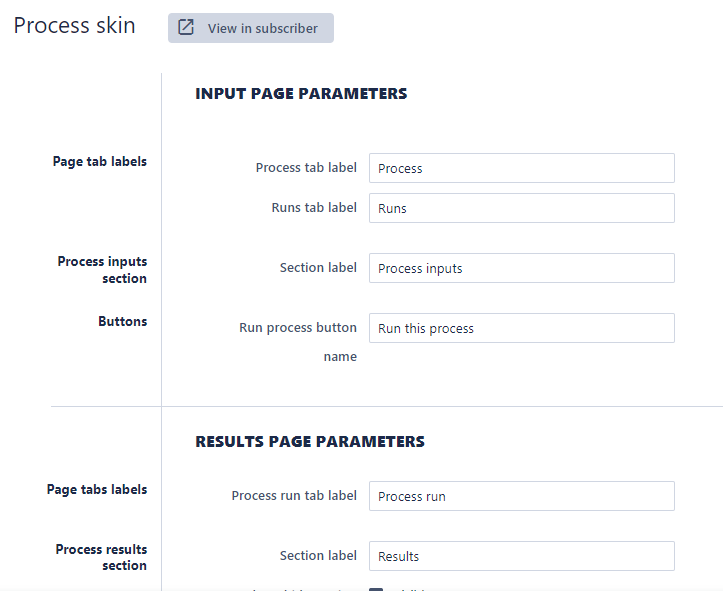The width and height of the screenshot is (723, 591).
Task: Click the 'Process results section' group heading
Action: [101, 557]
